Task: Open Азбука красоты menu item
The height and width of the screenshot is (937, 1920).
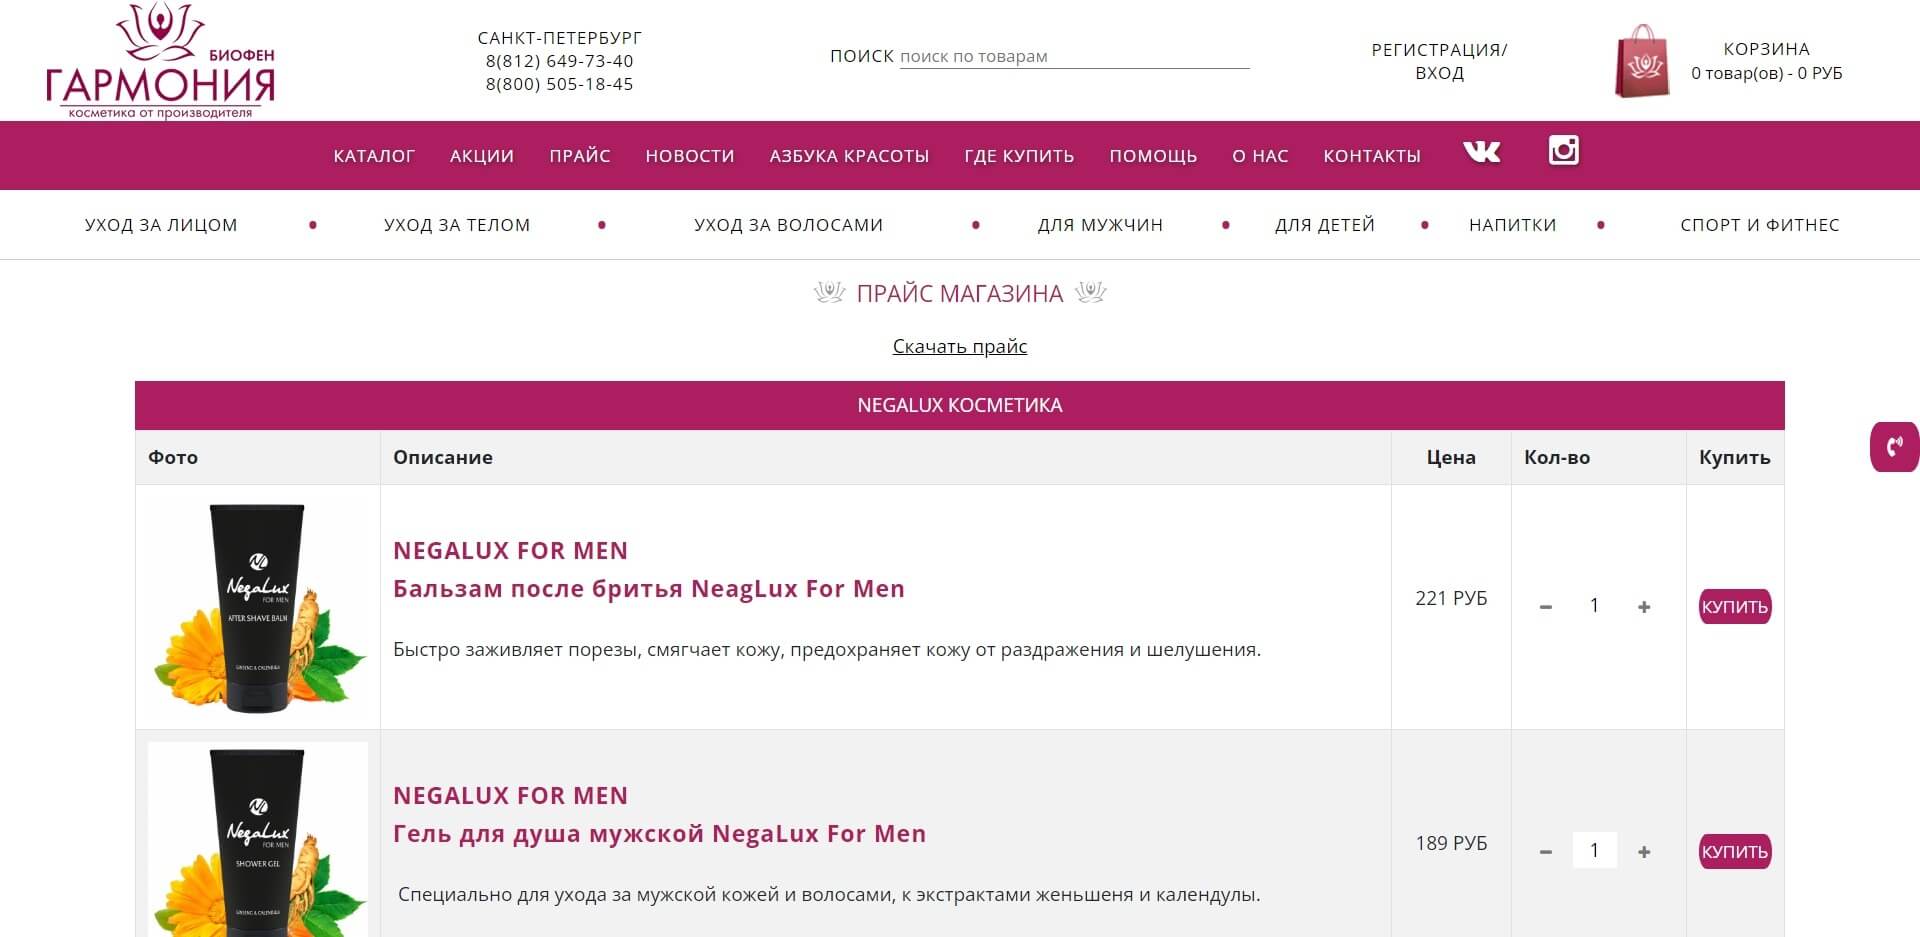Action: [x=849, y=156]
